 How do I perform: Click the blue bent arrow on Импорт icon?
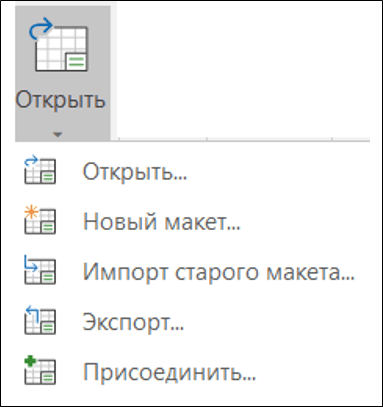click(31, 265)
